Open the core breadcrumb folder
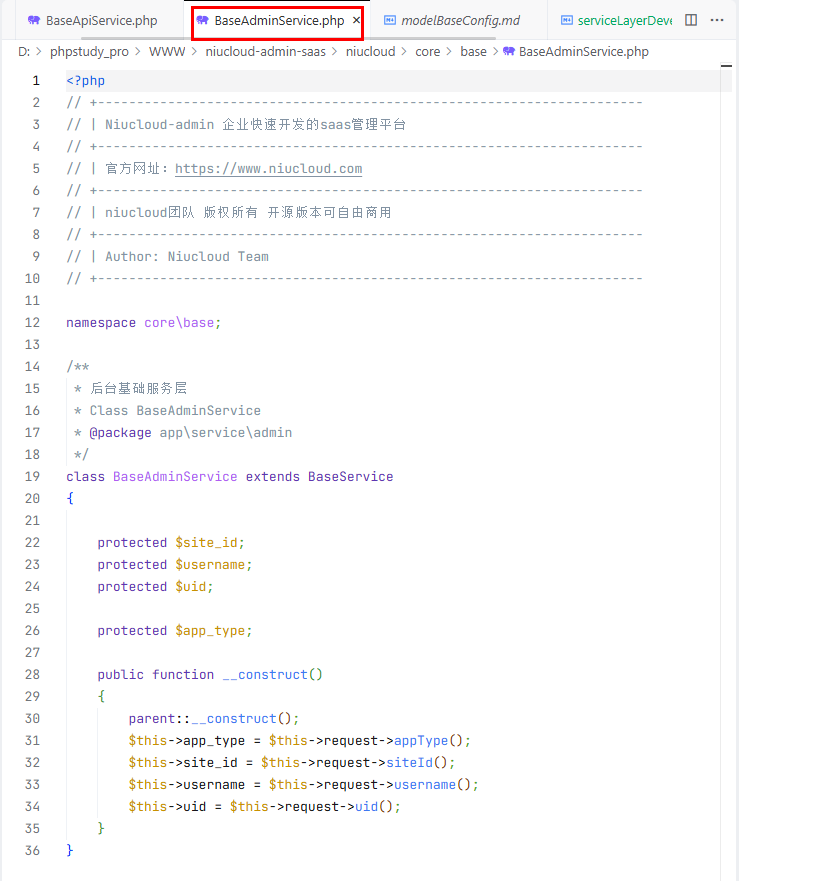 pos(427,51)
